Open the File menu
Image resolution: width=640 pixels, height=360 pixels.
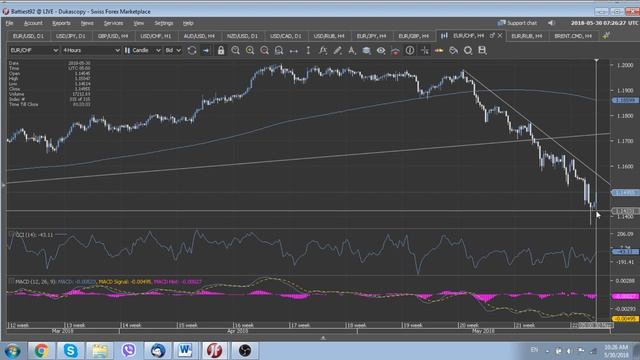pos(9,23)
